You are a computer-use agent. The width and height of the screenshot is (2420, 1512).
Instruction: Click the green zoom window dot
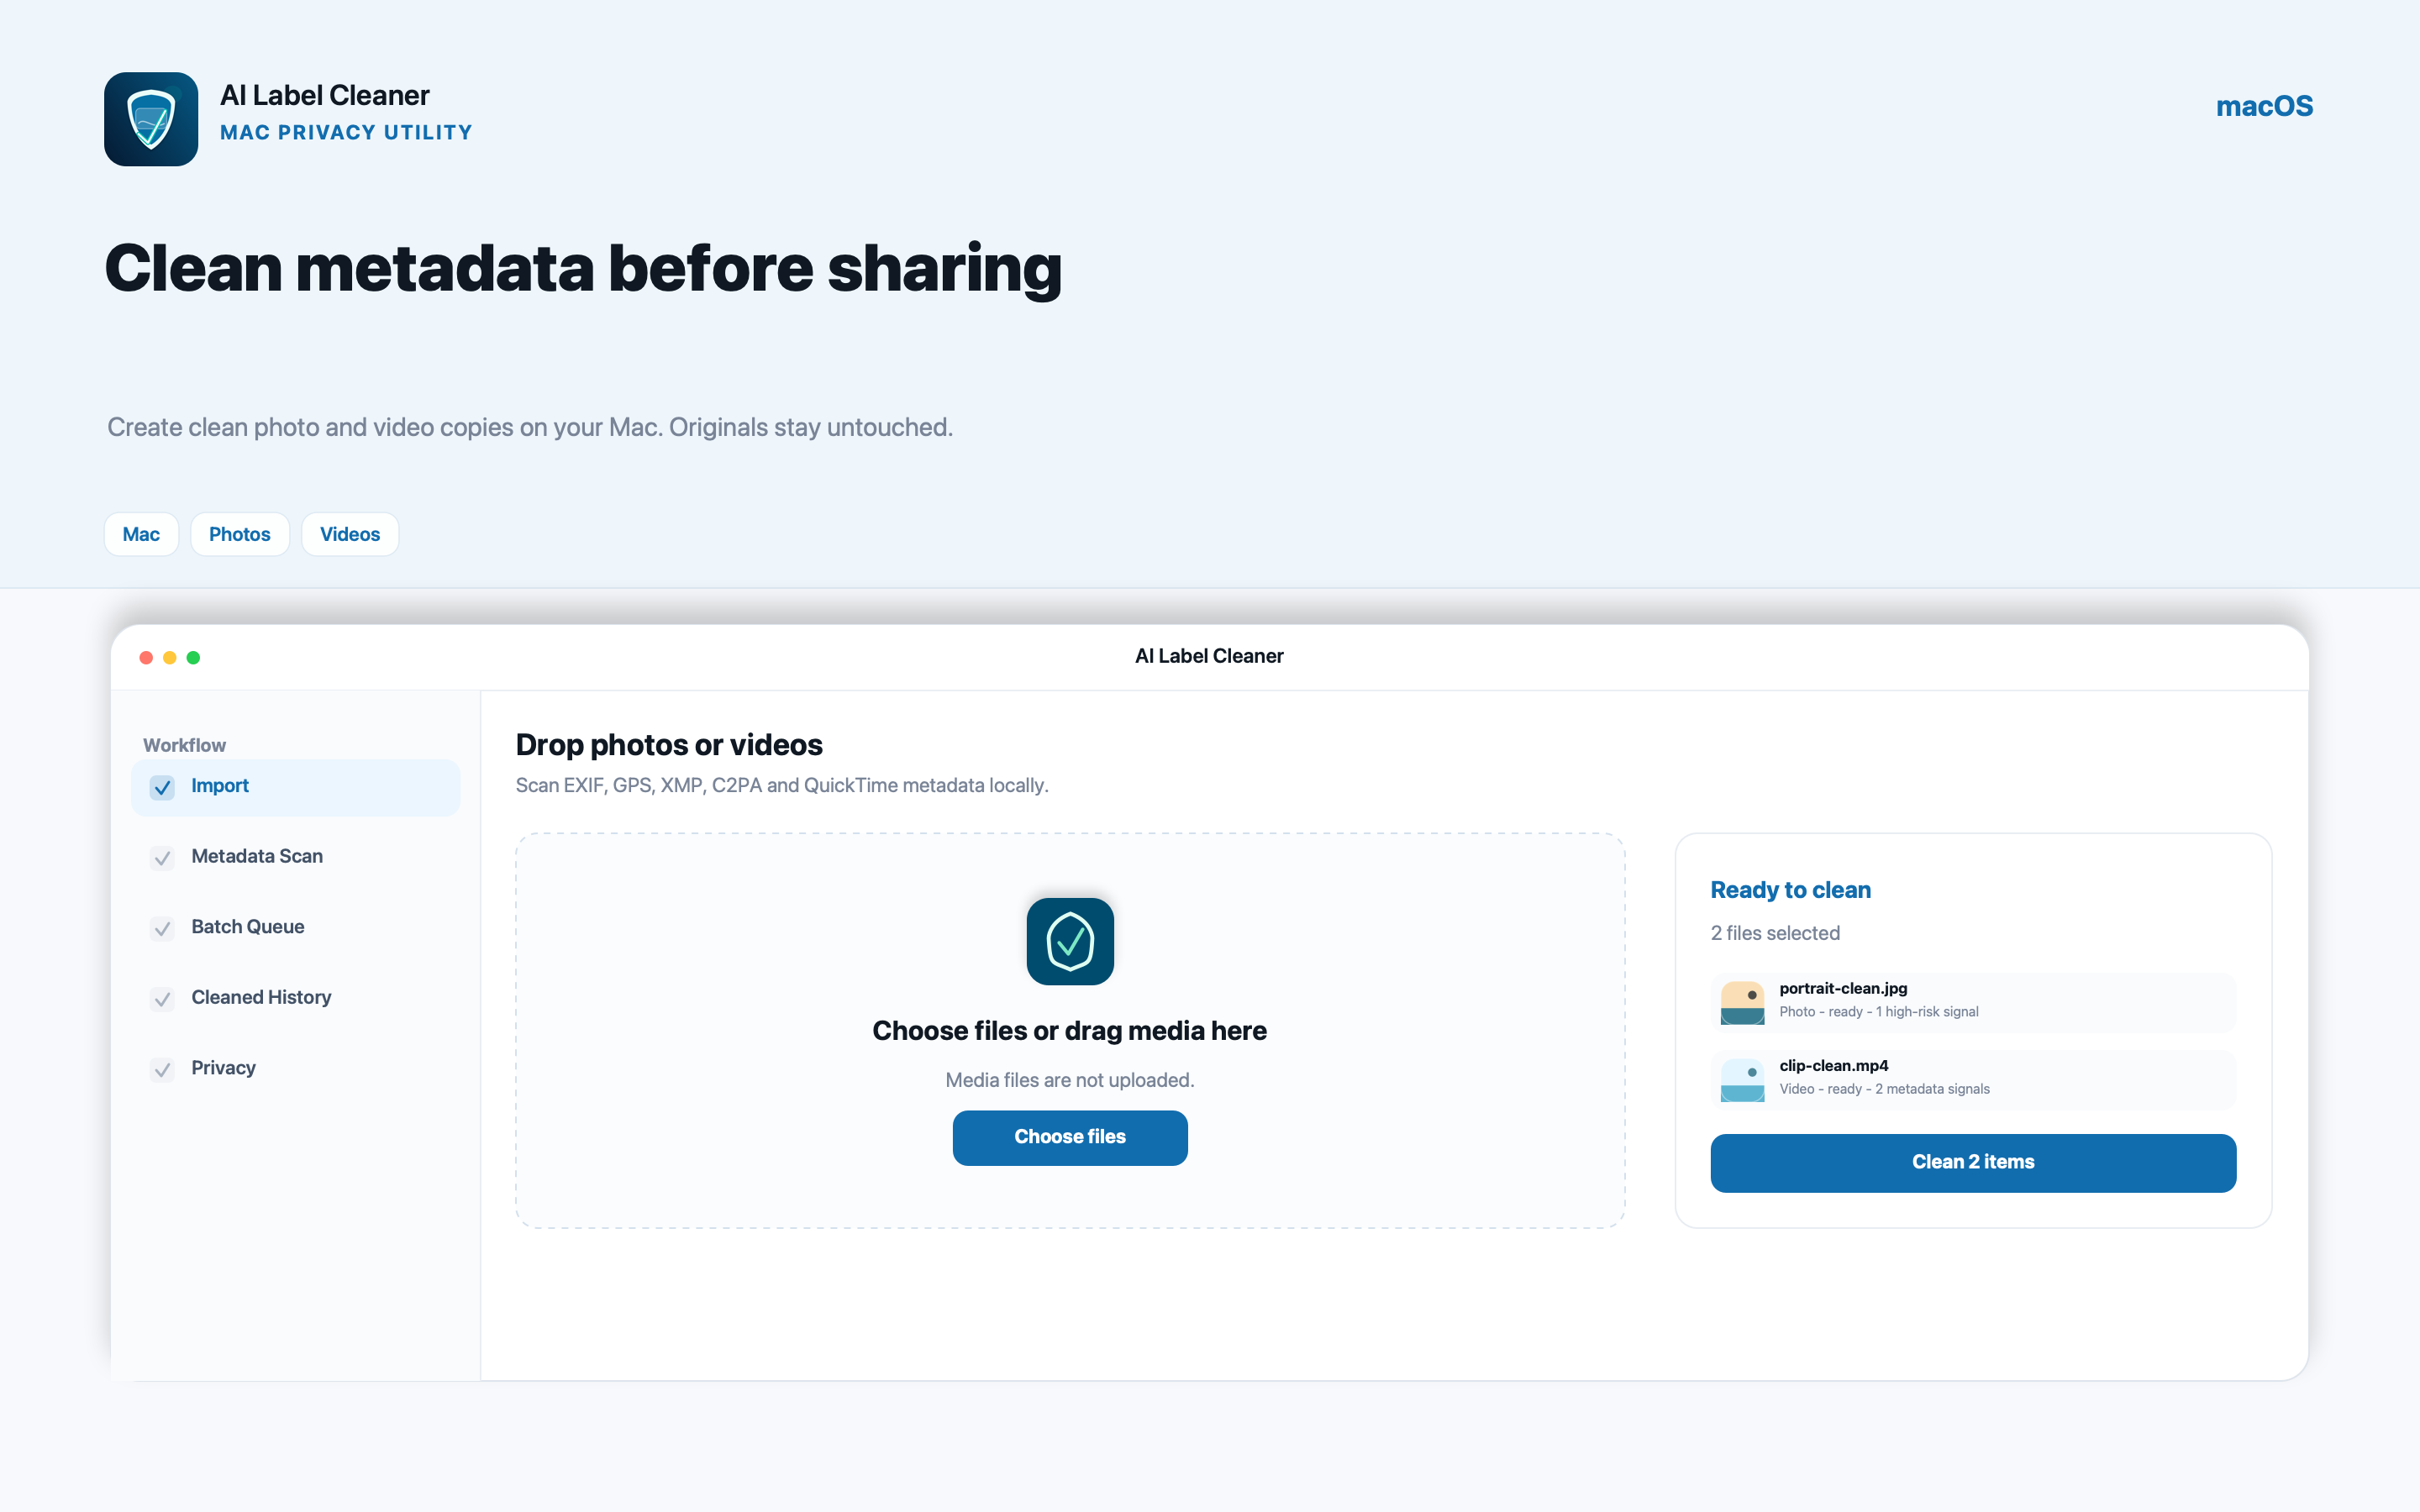pyautogui.click(x=193, y=657)
